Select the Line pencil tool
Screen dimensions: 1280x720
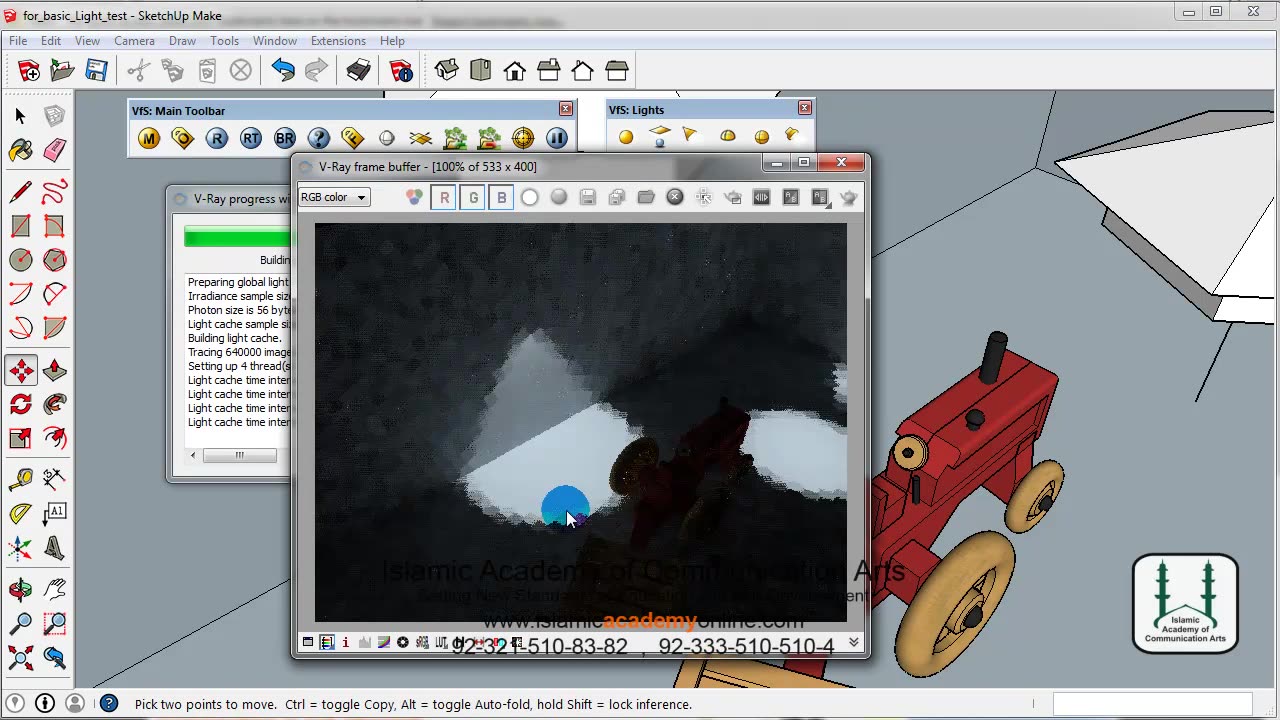pos(20,191)
